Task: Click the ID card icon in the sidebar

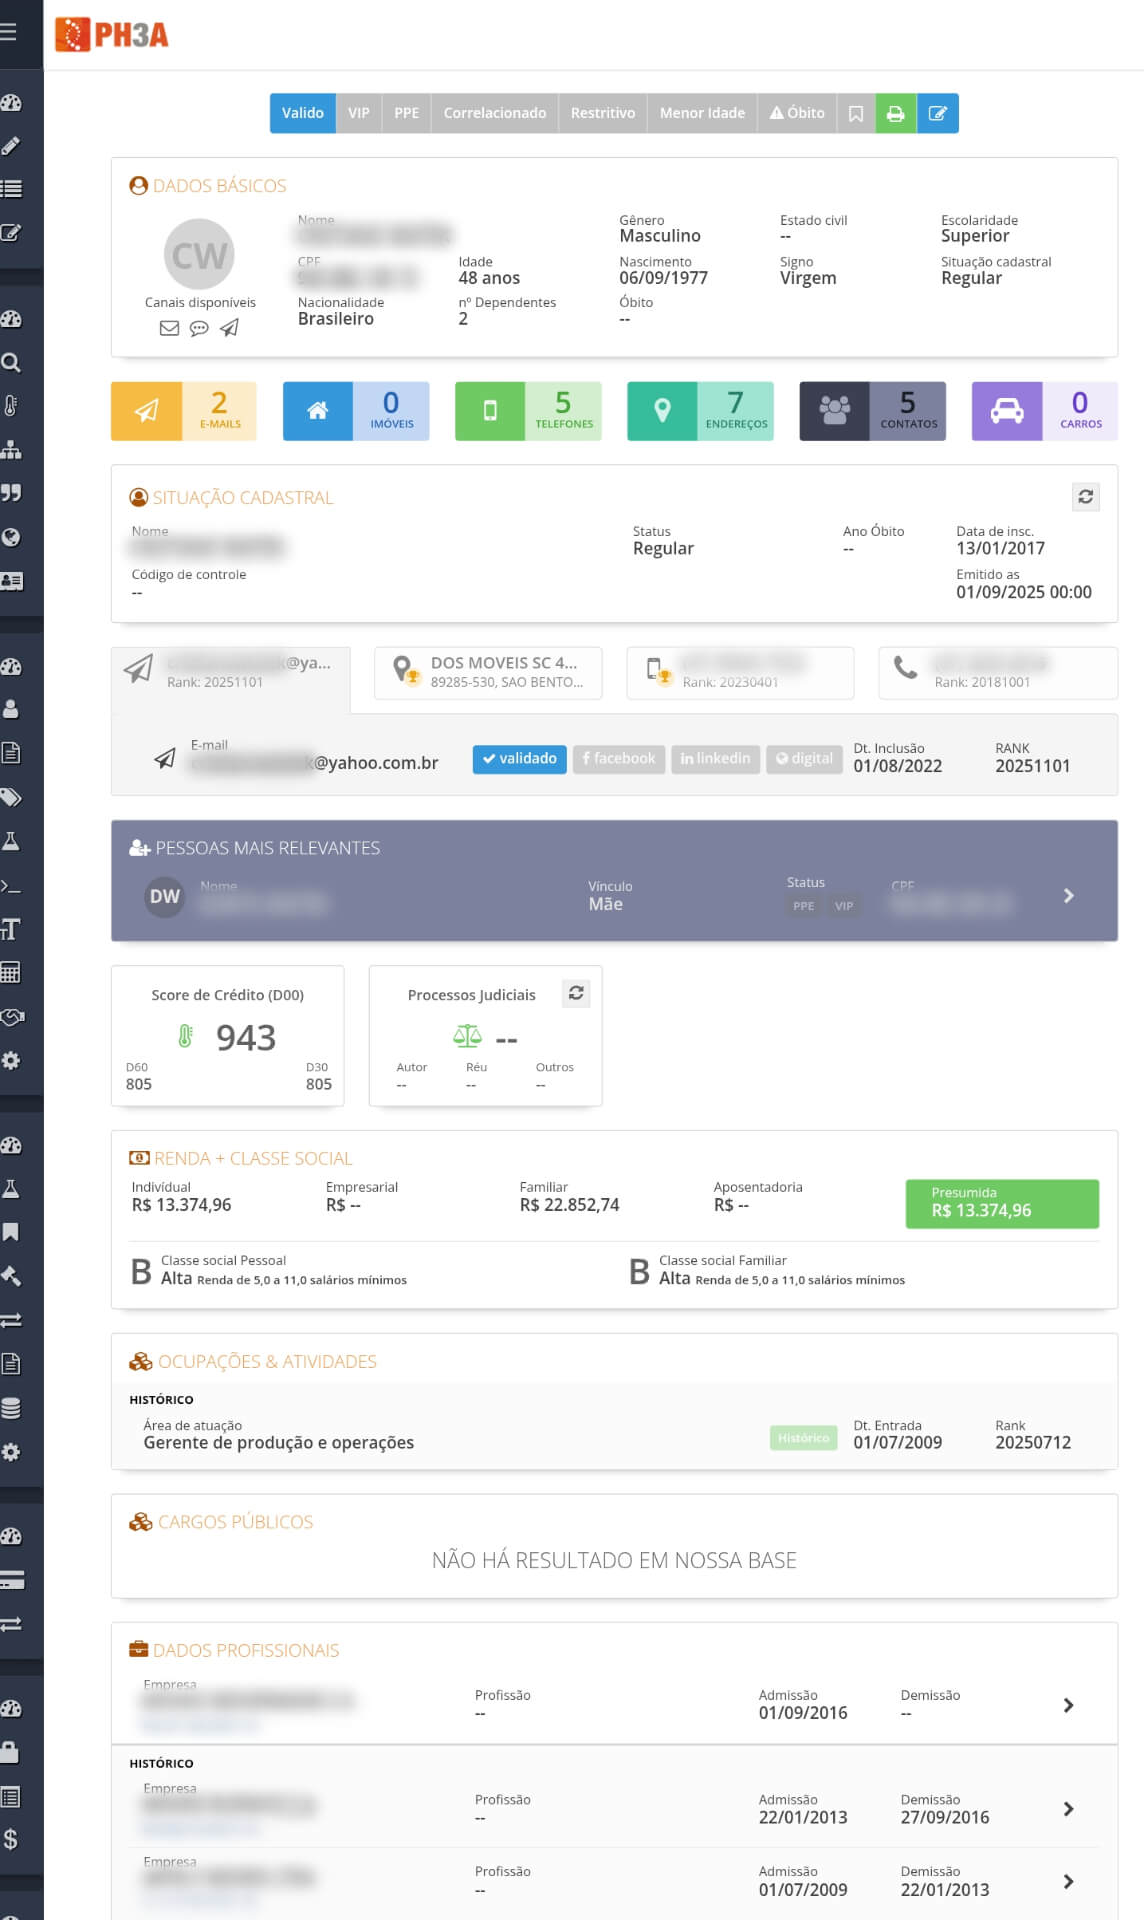Action: pos(11,580)
